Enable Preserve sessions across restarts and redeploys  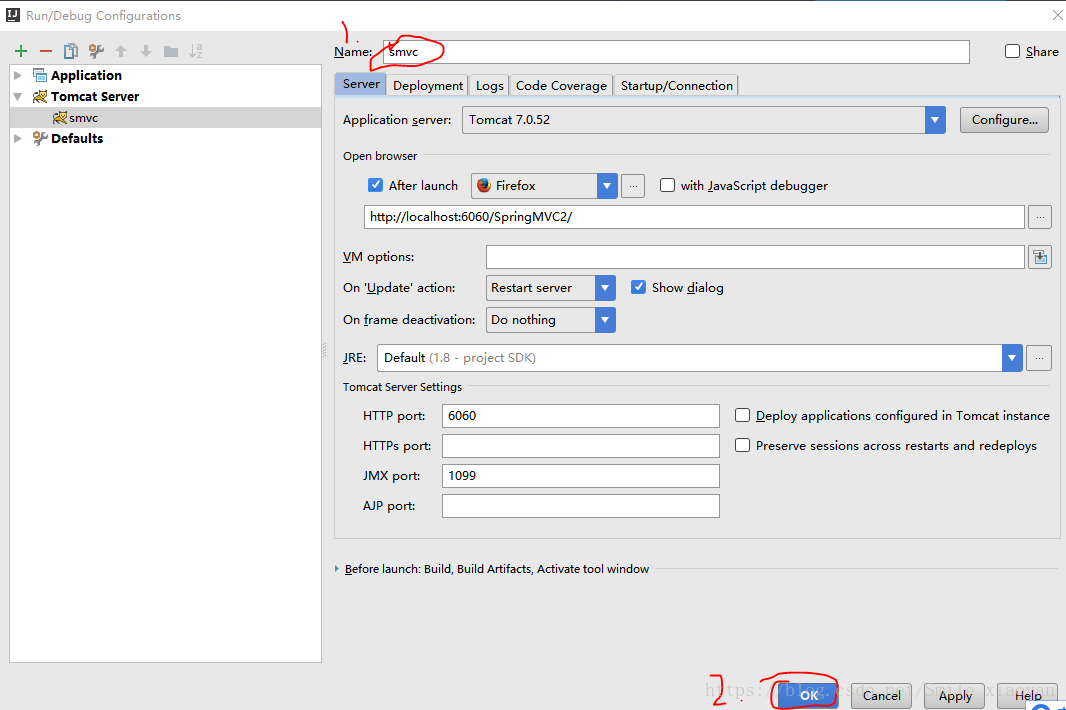[742, 445]
